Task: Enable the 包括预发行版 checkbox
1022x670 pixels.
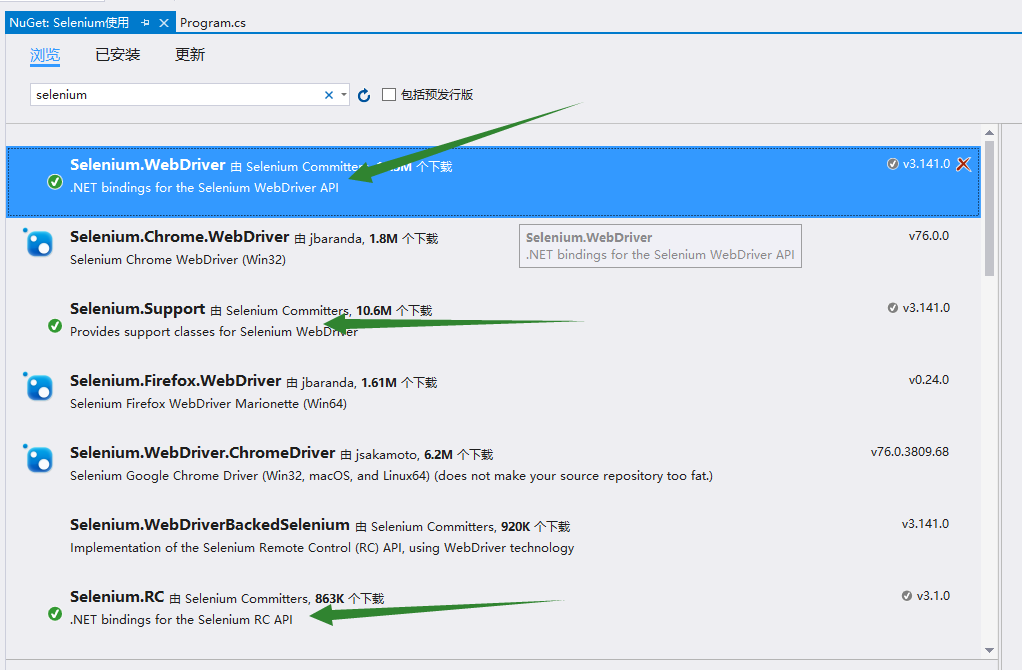Action: tap(388, 94)
